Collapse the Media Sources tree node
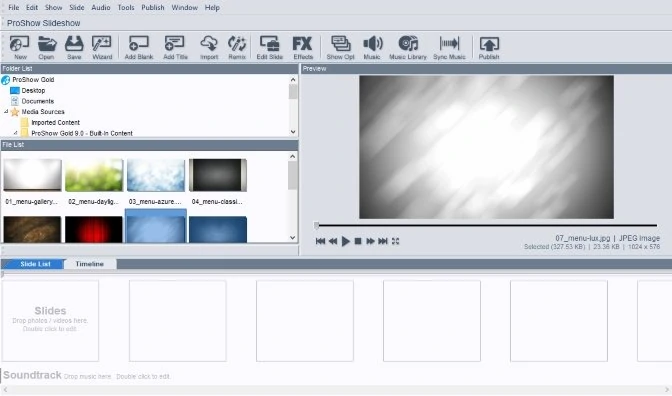 [x=6, y=111]
